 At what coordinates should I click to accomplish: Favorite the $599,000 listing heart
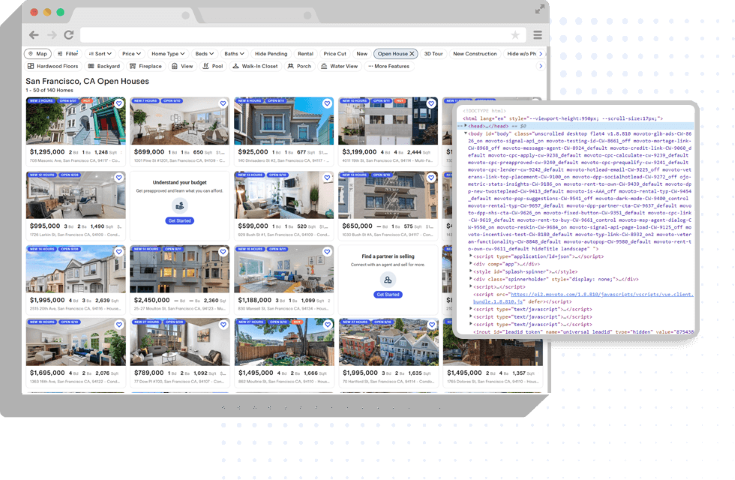[x=327, y=178]
